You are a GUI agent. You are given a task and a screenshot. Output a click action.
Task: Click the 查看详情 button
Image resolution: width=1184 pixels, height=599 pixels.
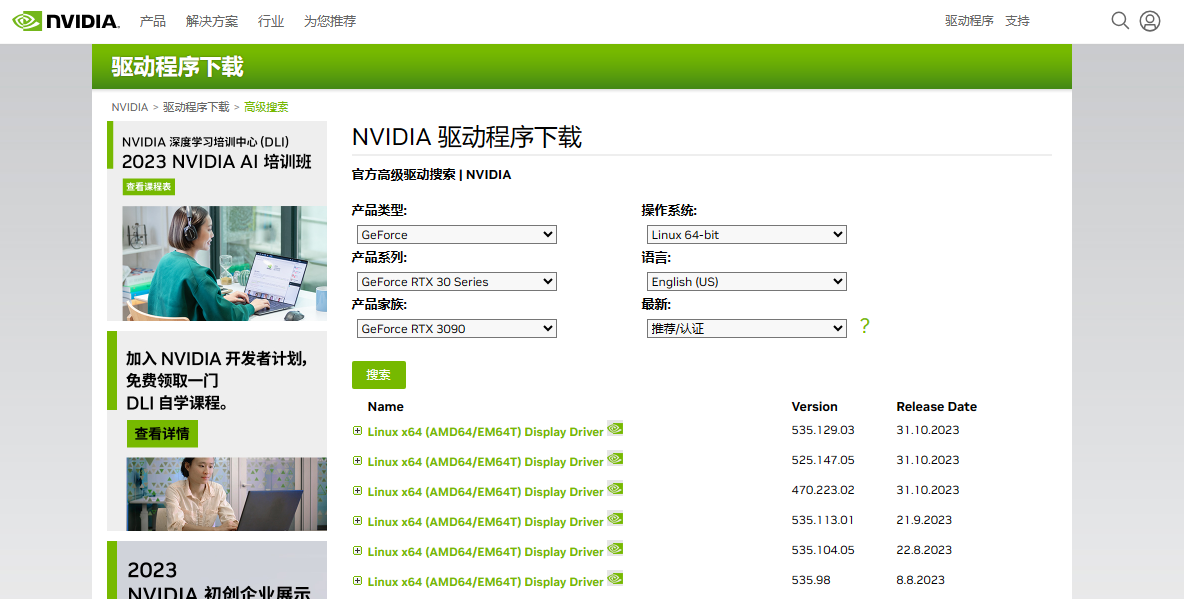click(x=162, y=434)
